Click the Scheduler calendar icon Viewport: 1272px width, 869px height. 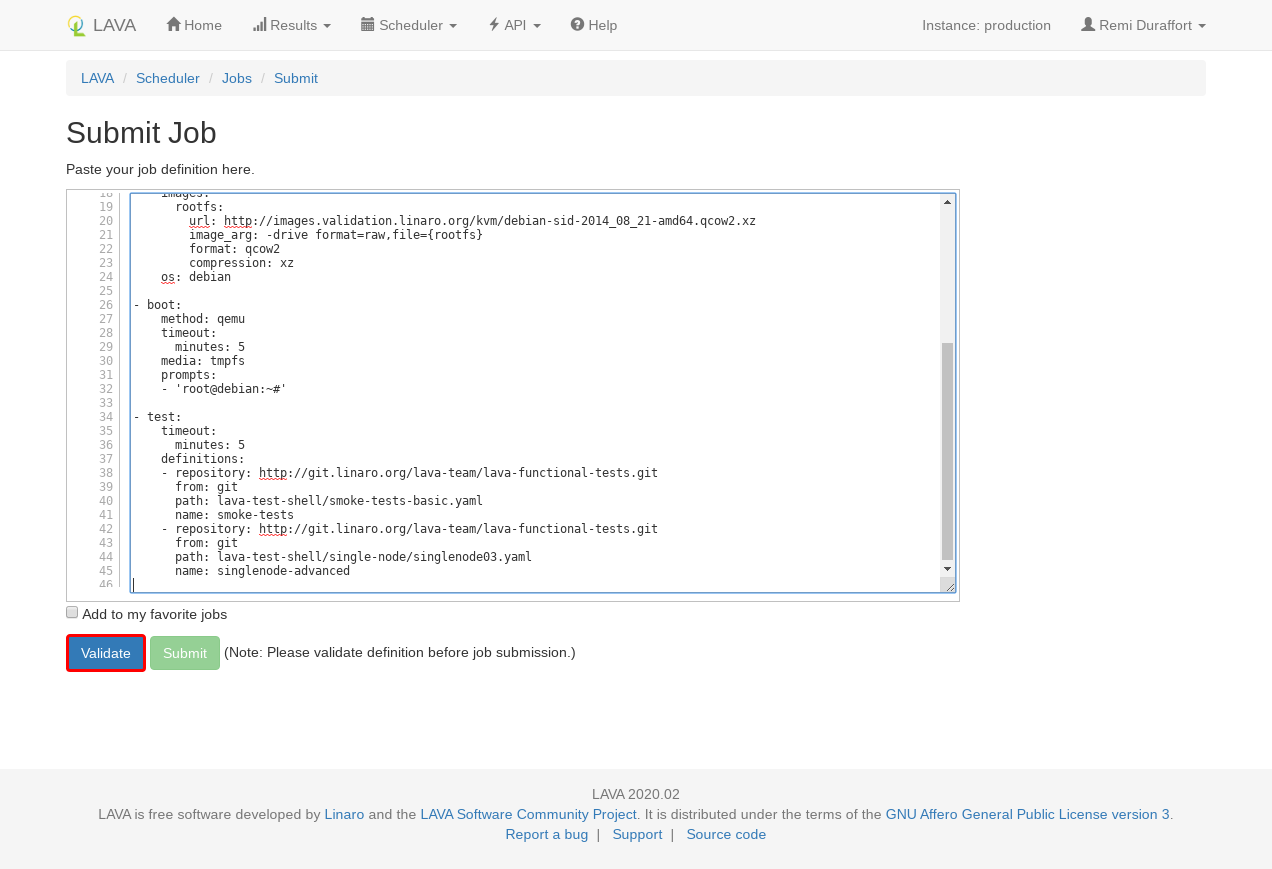367,25
